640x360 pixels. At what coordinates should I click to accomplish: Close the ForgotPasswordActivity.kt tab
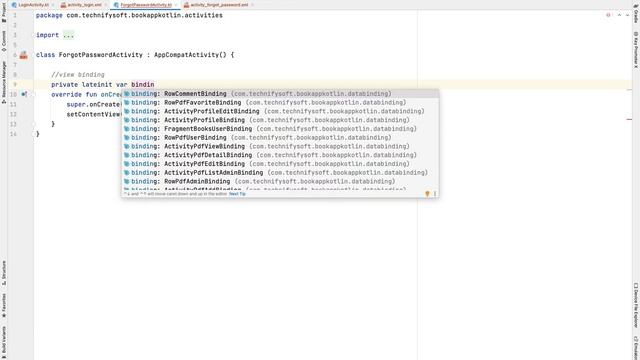(176, 5)
